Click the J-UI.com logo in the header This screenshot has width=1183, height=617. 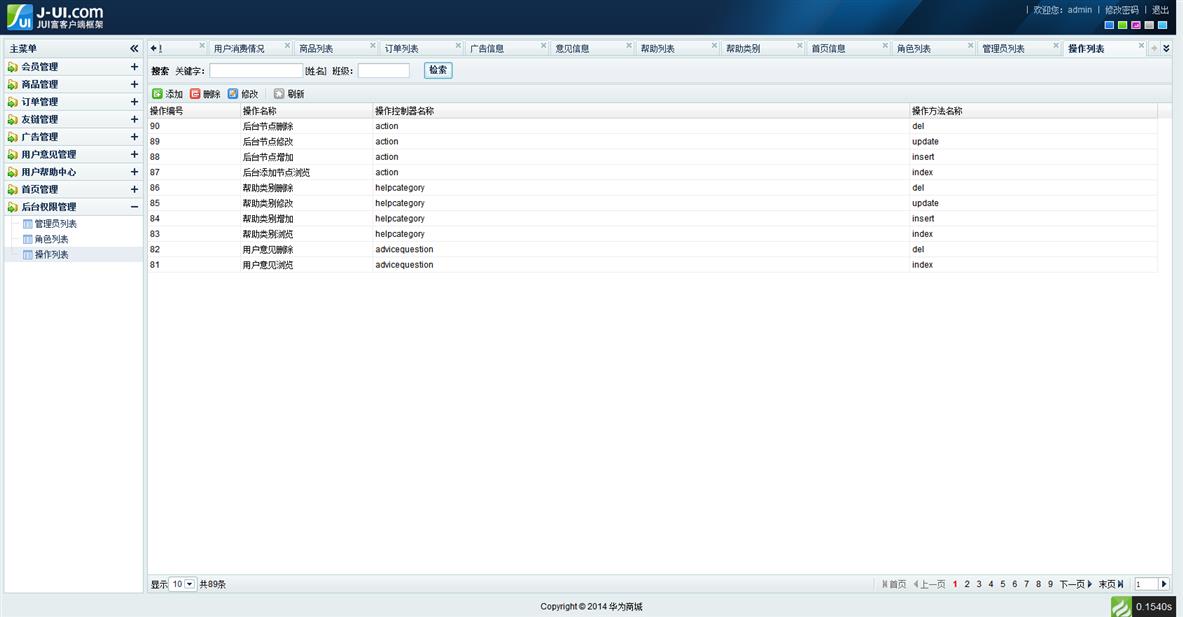click(x=55, y=17)
